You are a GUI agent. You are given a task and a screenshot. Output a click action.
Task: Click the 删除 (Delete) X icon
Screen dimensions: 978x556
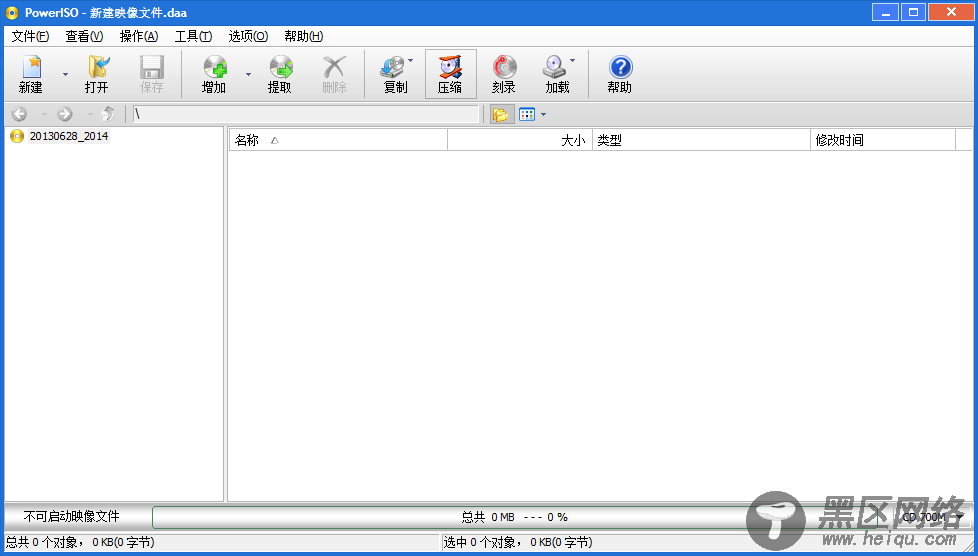(x=334, y=67)
